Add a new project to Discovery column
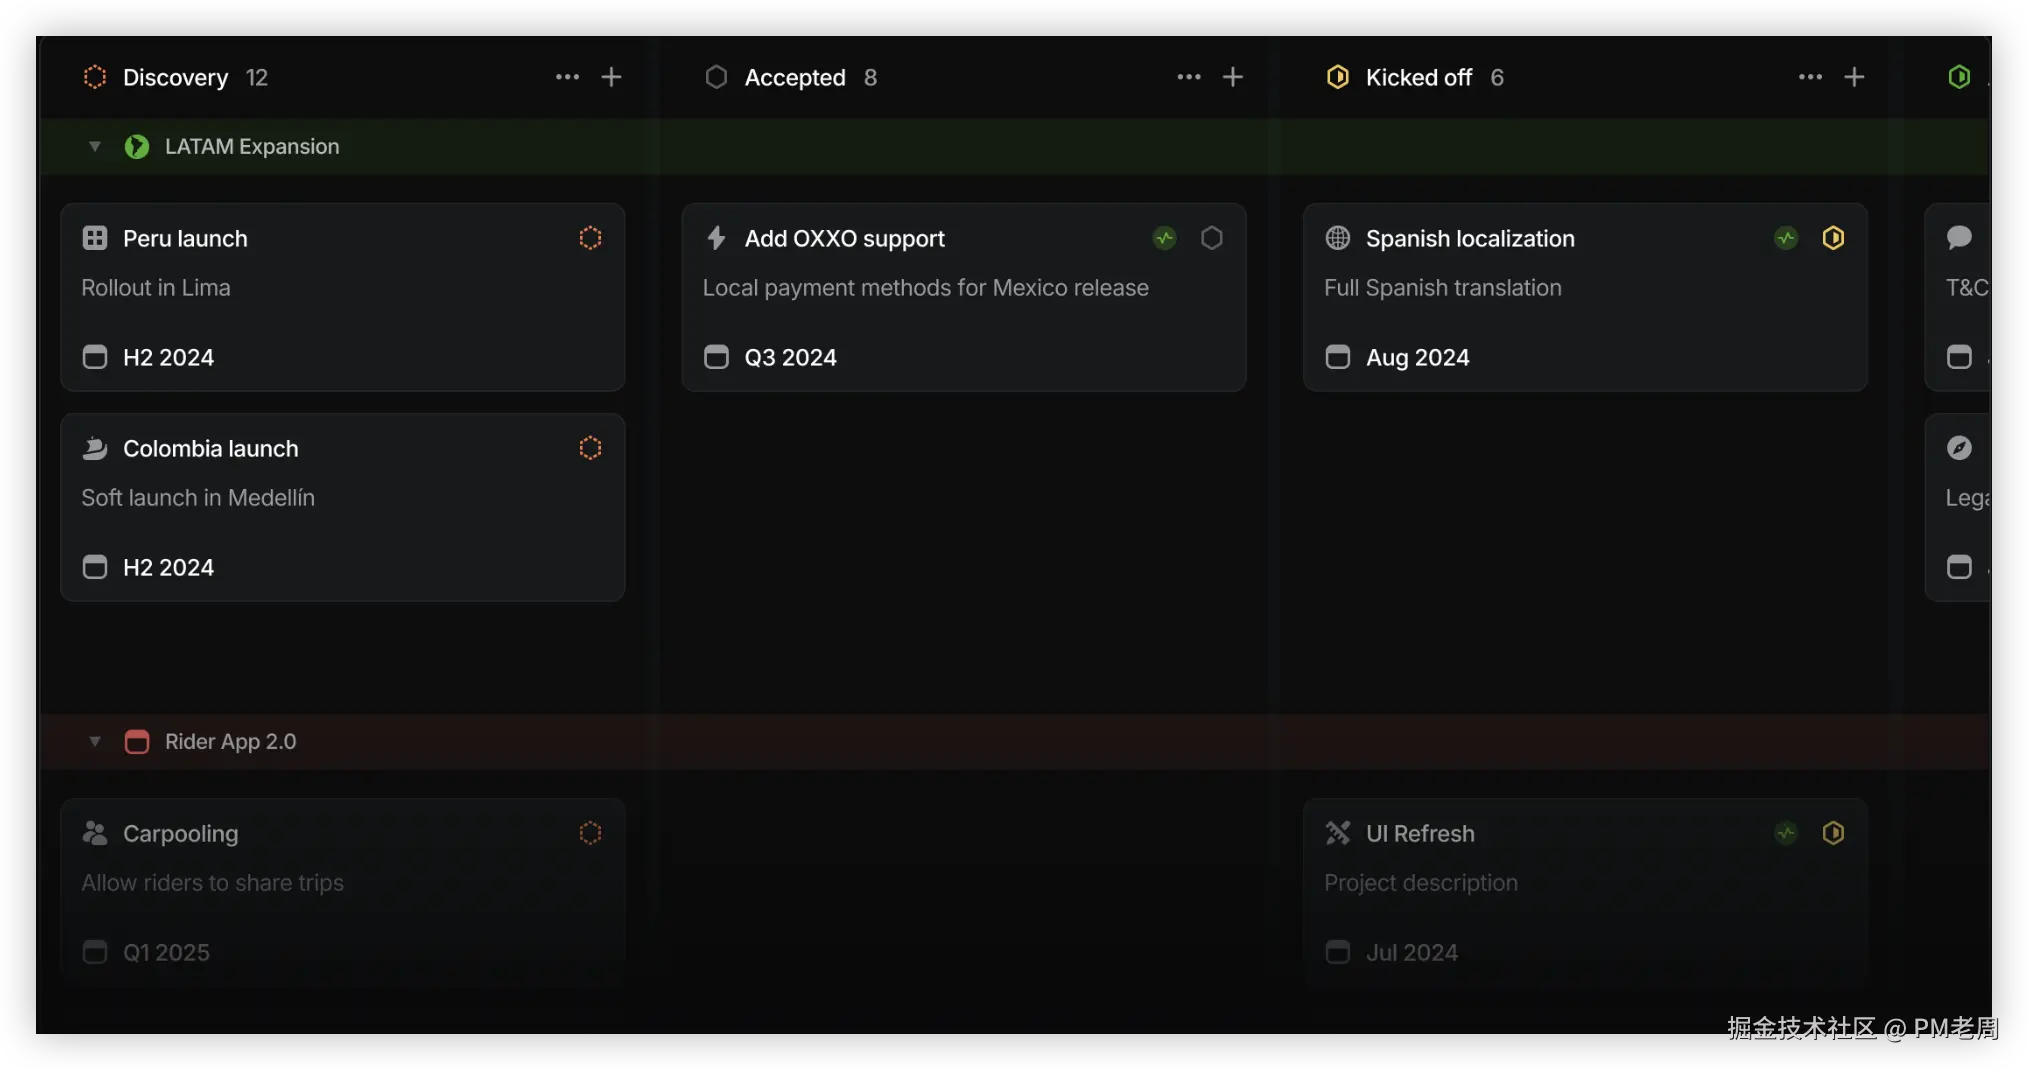Screen dimensions: 2028x1070 tap(611, 77)
